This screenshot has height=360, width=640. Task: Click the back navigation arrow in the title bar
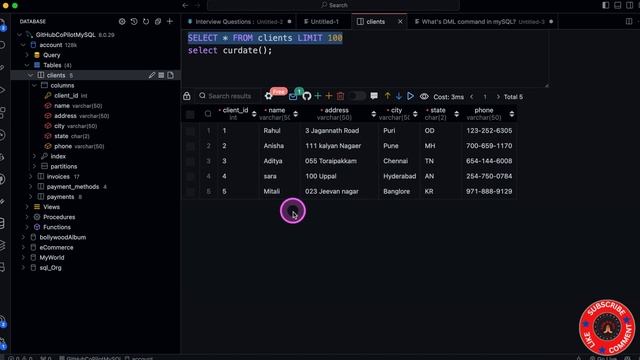[x=185, y=5]
